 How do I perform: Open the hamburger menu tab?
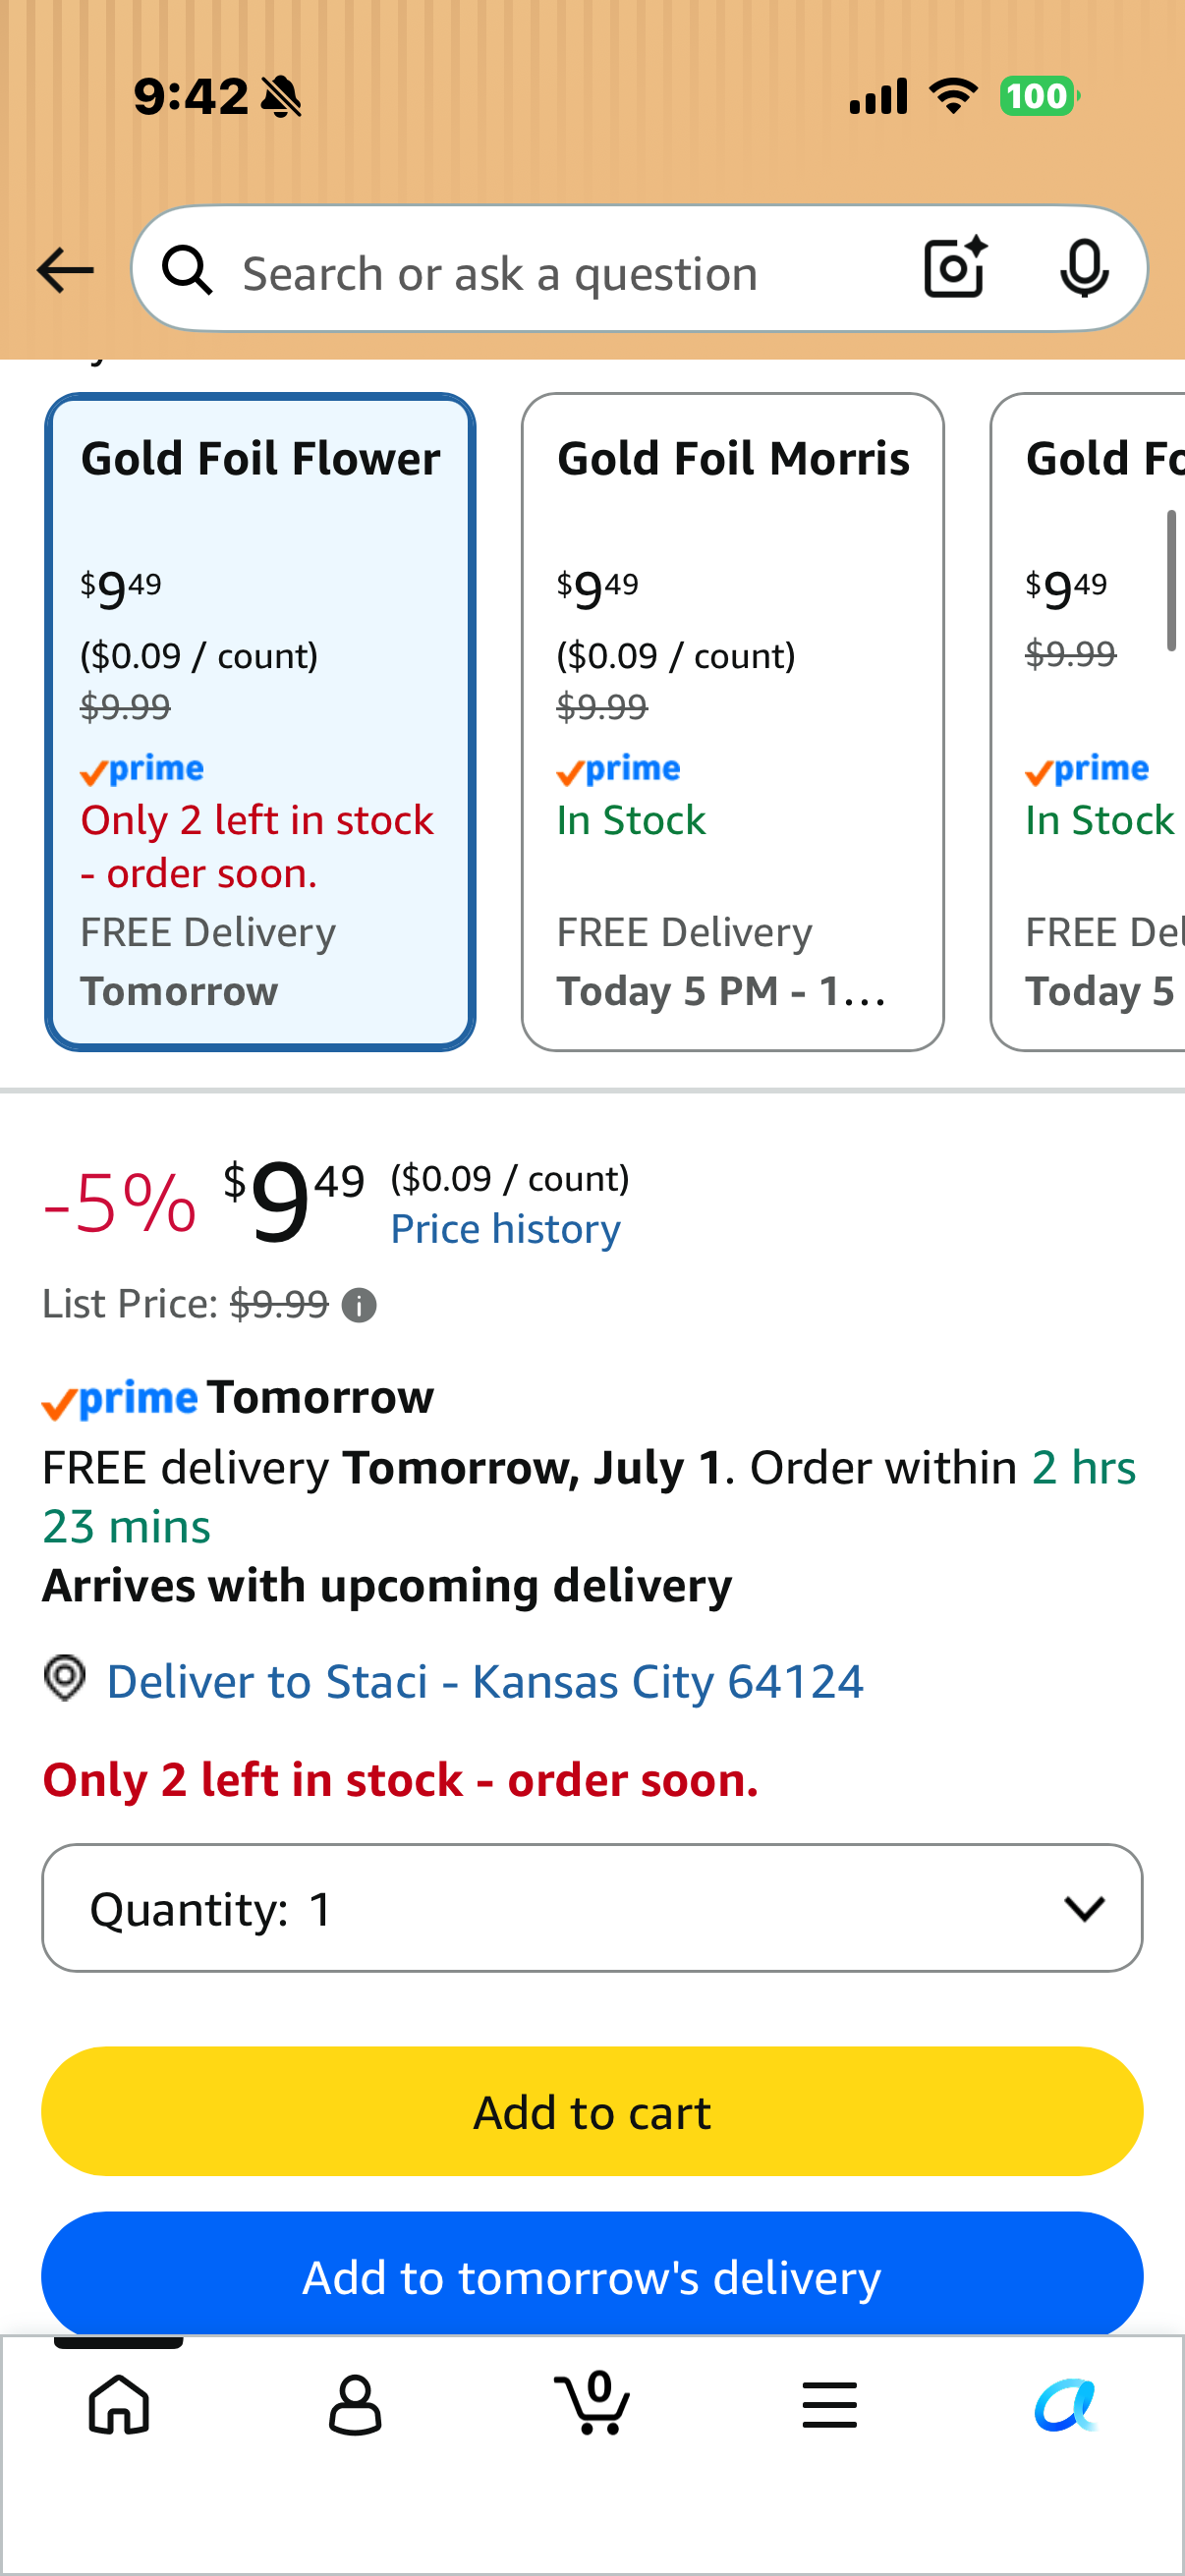(829, 2404)
